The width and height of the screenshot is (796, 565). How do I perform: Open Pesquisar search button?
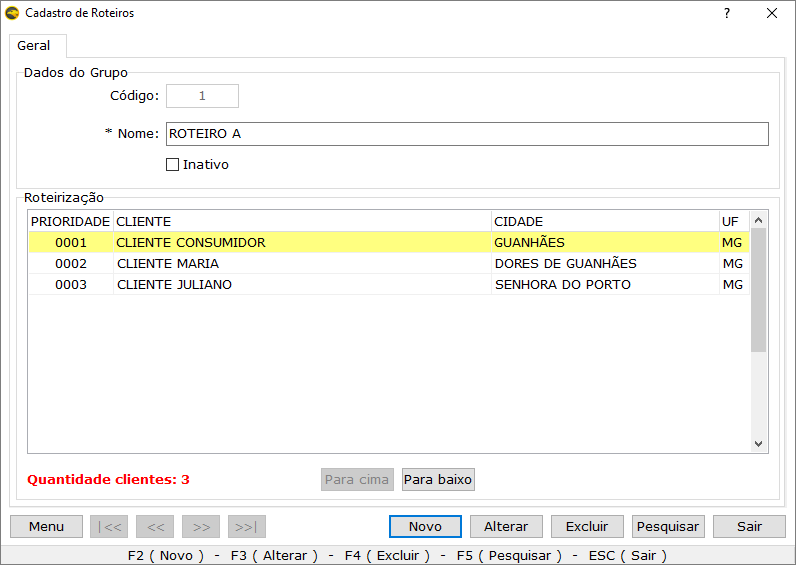(668, 527)
